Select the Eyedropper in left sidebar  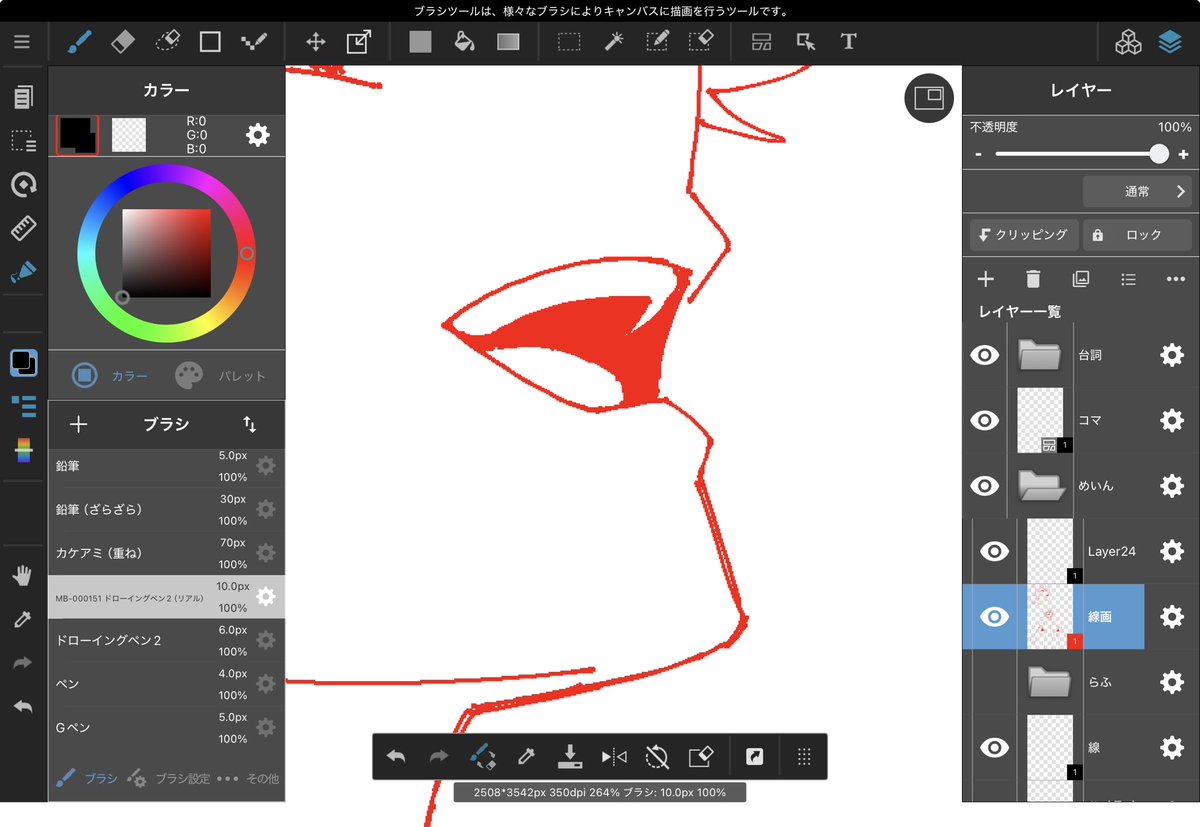pos(23,620)
